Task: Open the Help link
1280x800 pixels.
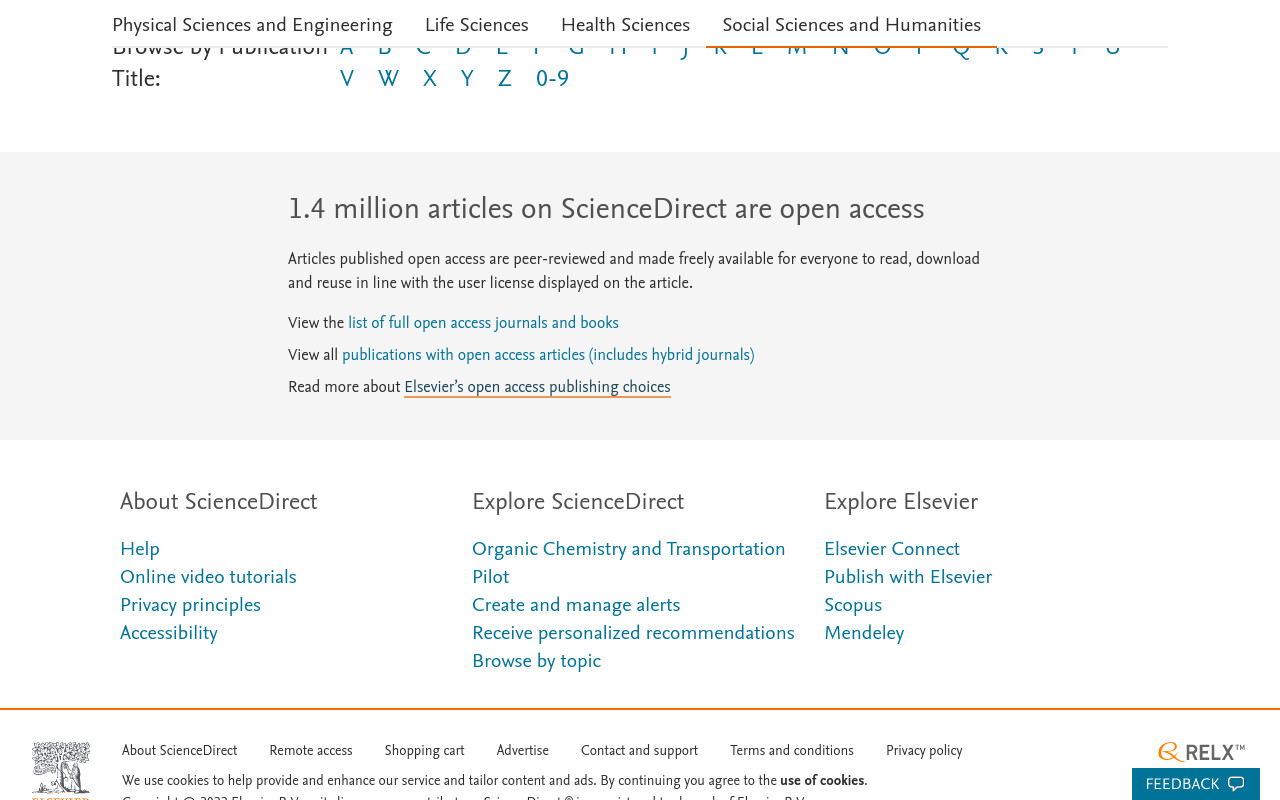Action: pos(140,549)
